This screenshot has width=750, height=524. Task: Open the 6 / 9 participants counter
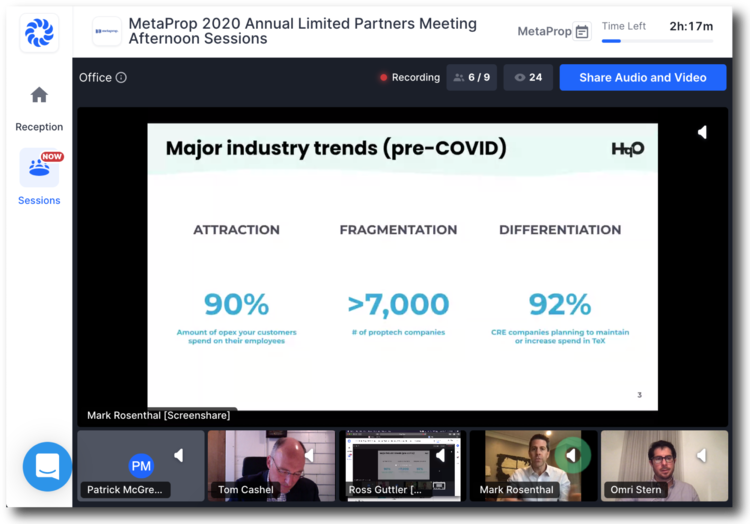(471, 78)
